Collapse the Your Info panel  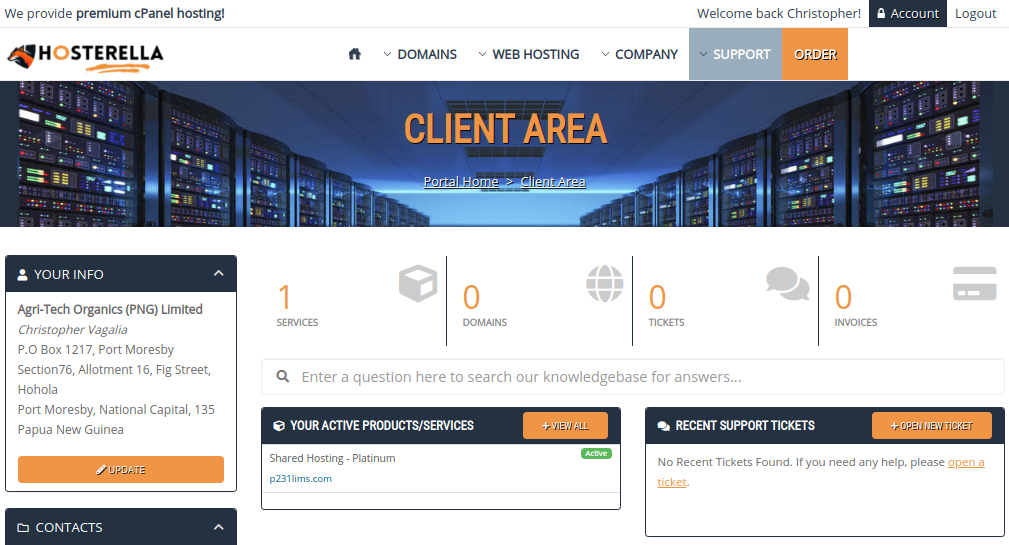pyautogui.click(x=218, y=274)
